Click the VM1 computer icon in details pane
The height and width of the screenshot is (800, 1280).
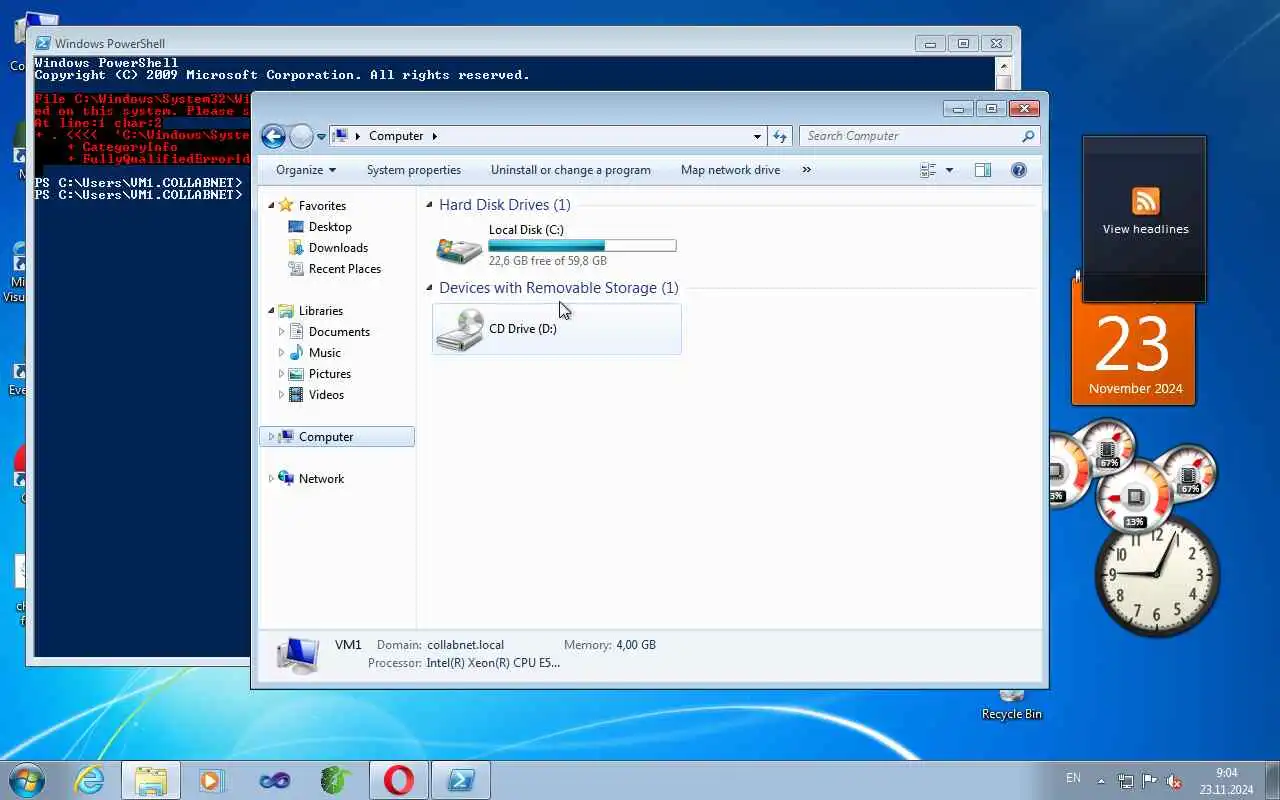point(298,653)
